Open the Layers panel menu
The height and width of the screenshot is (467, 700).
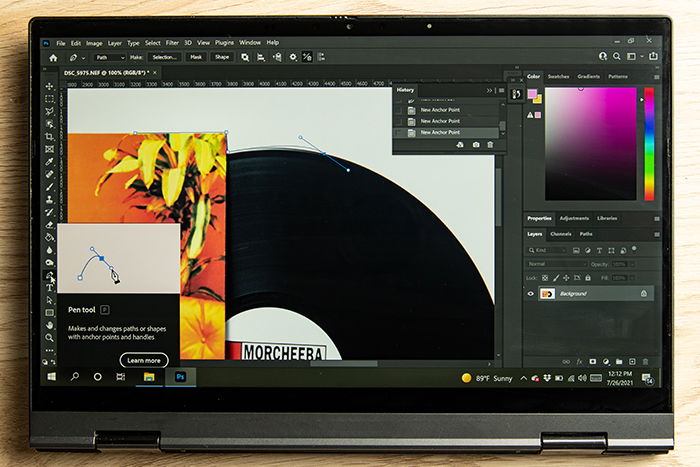point(656,234)
